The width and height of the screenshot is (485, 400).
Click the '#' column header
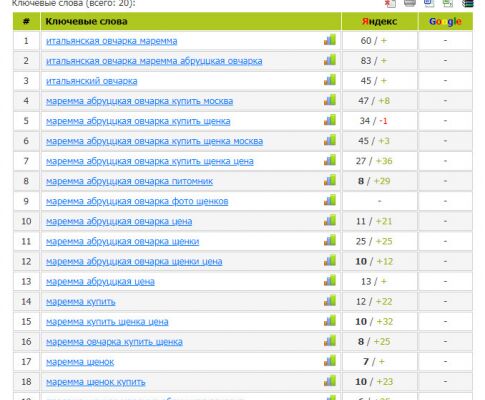tap(26, 21)
